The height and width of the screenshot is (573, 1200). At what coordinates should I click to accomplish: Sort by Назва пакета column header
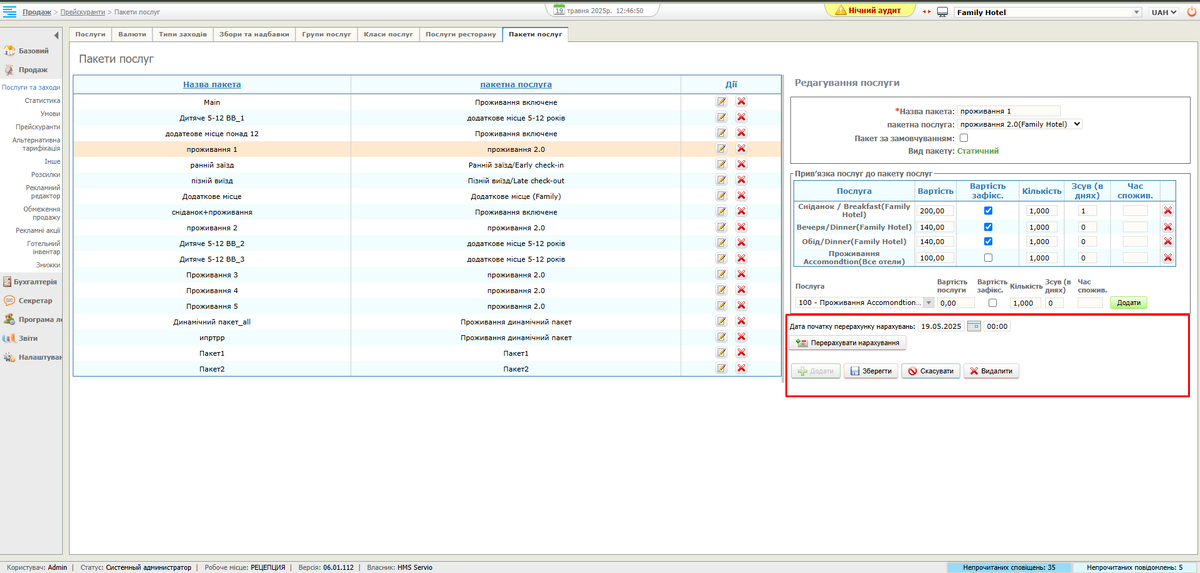[212, 85]
